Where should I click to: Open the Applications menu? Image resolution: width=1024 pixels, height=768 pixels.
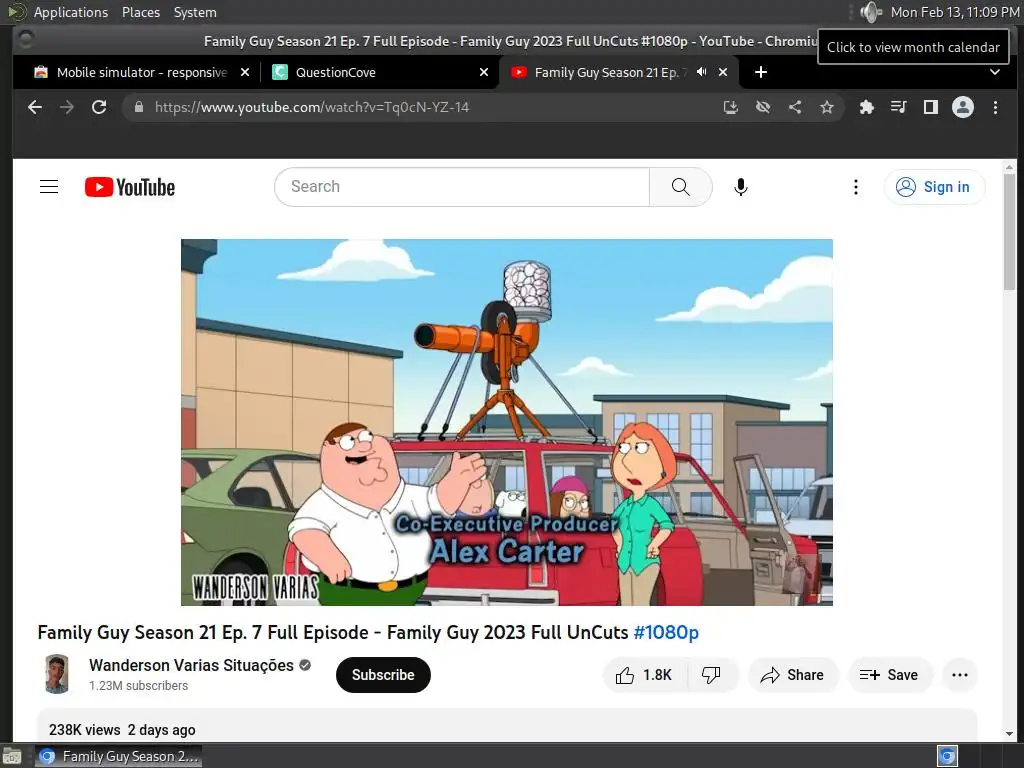tap(71, 12)
